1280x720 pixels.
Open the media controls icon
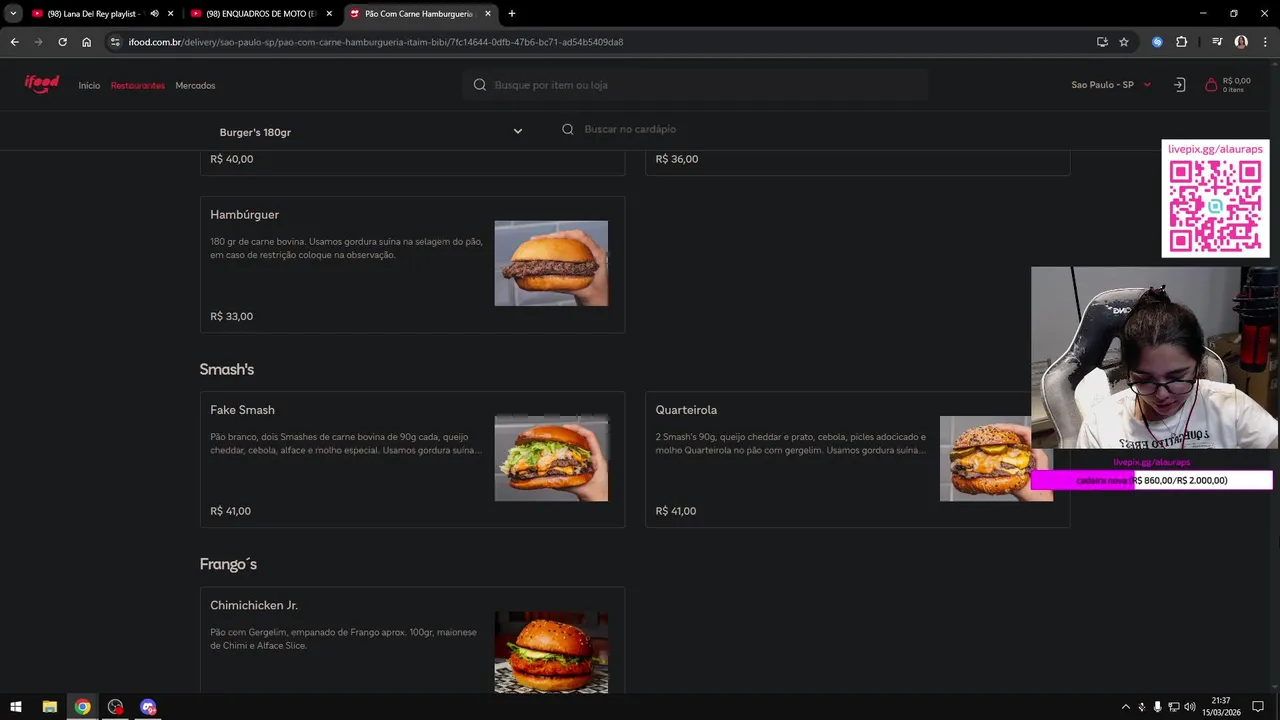[x=1217, y=42]
